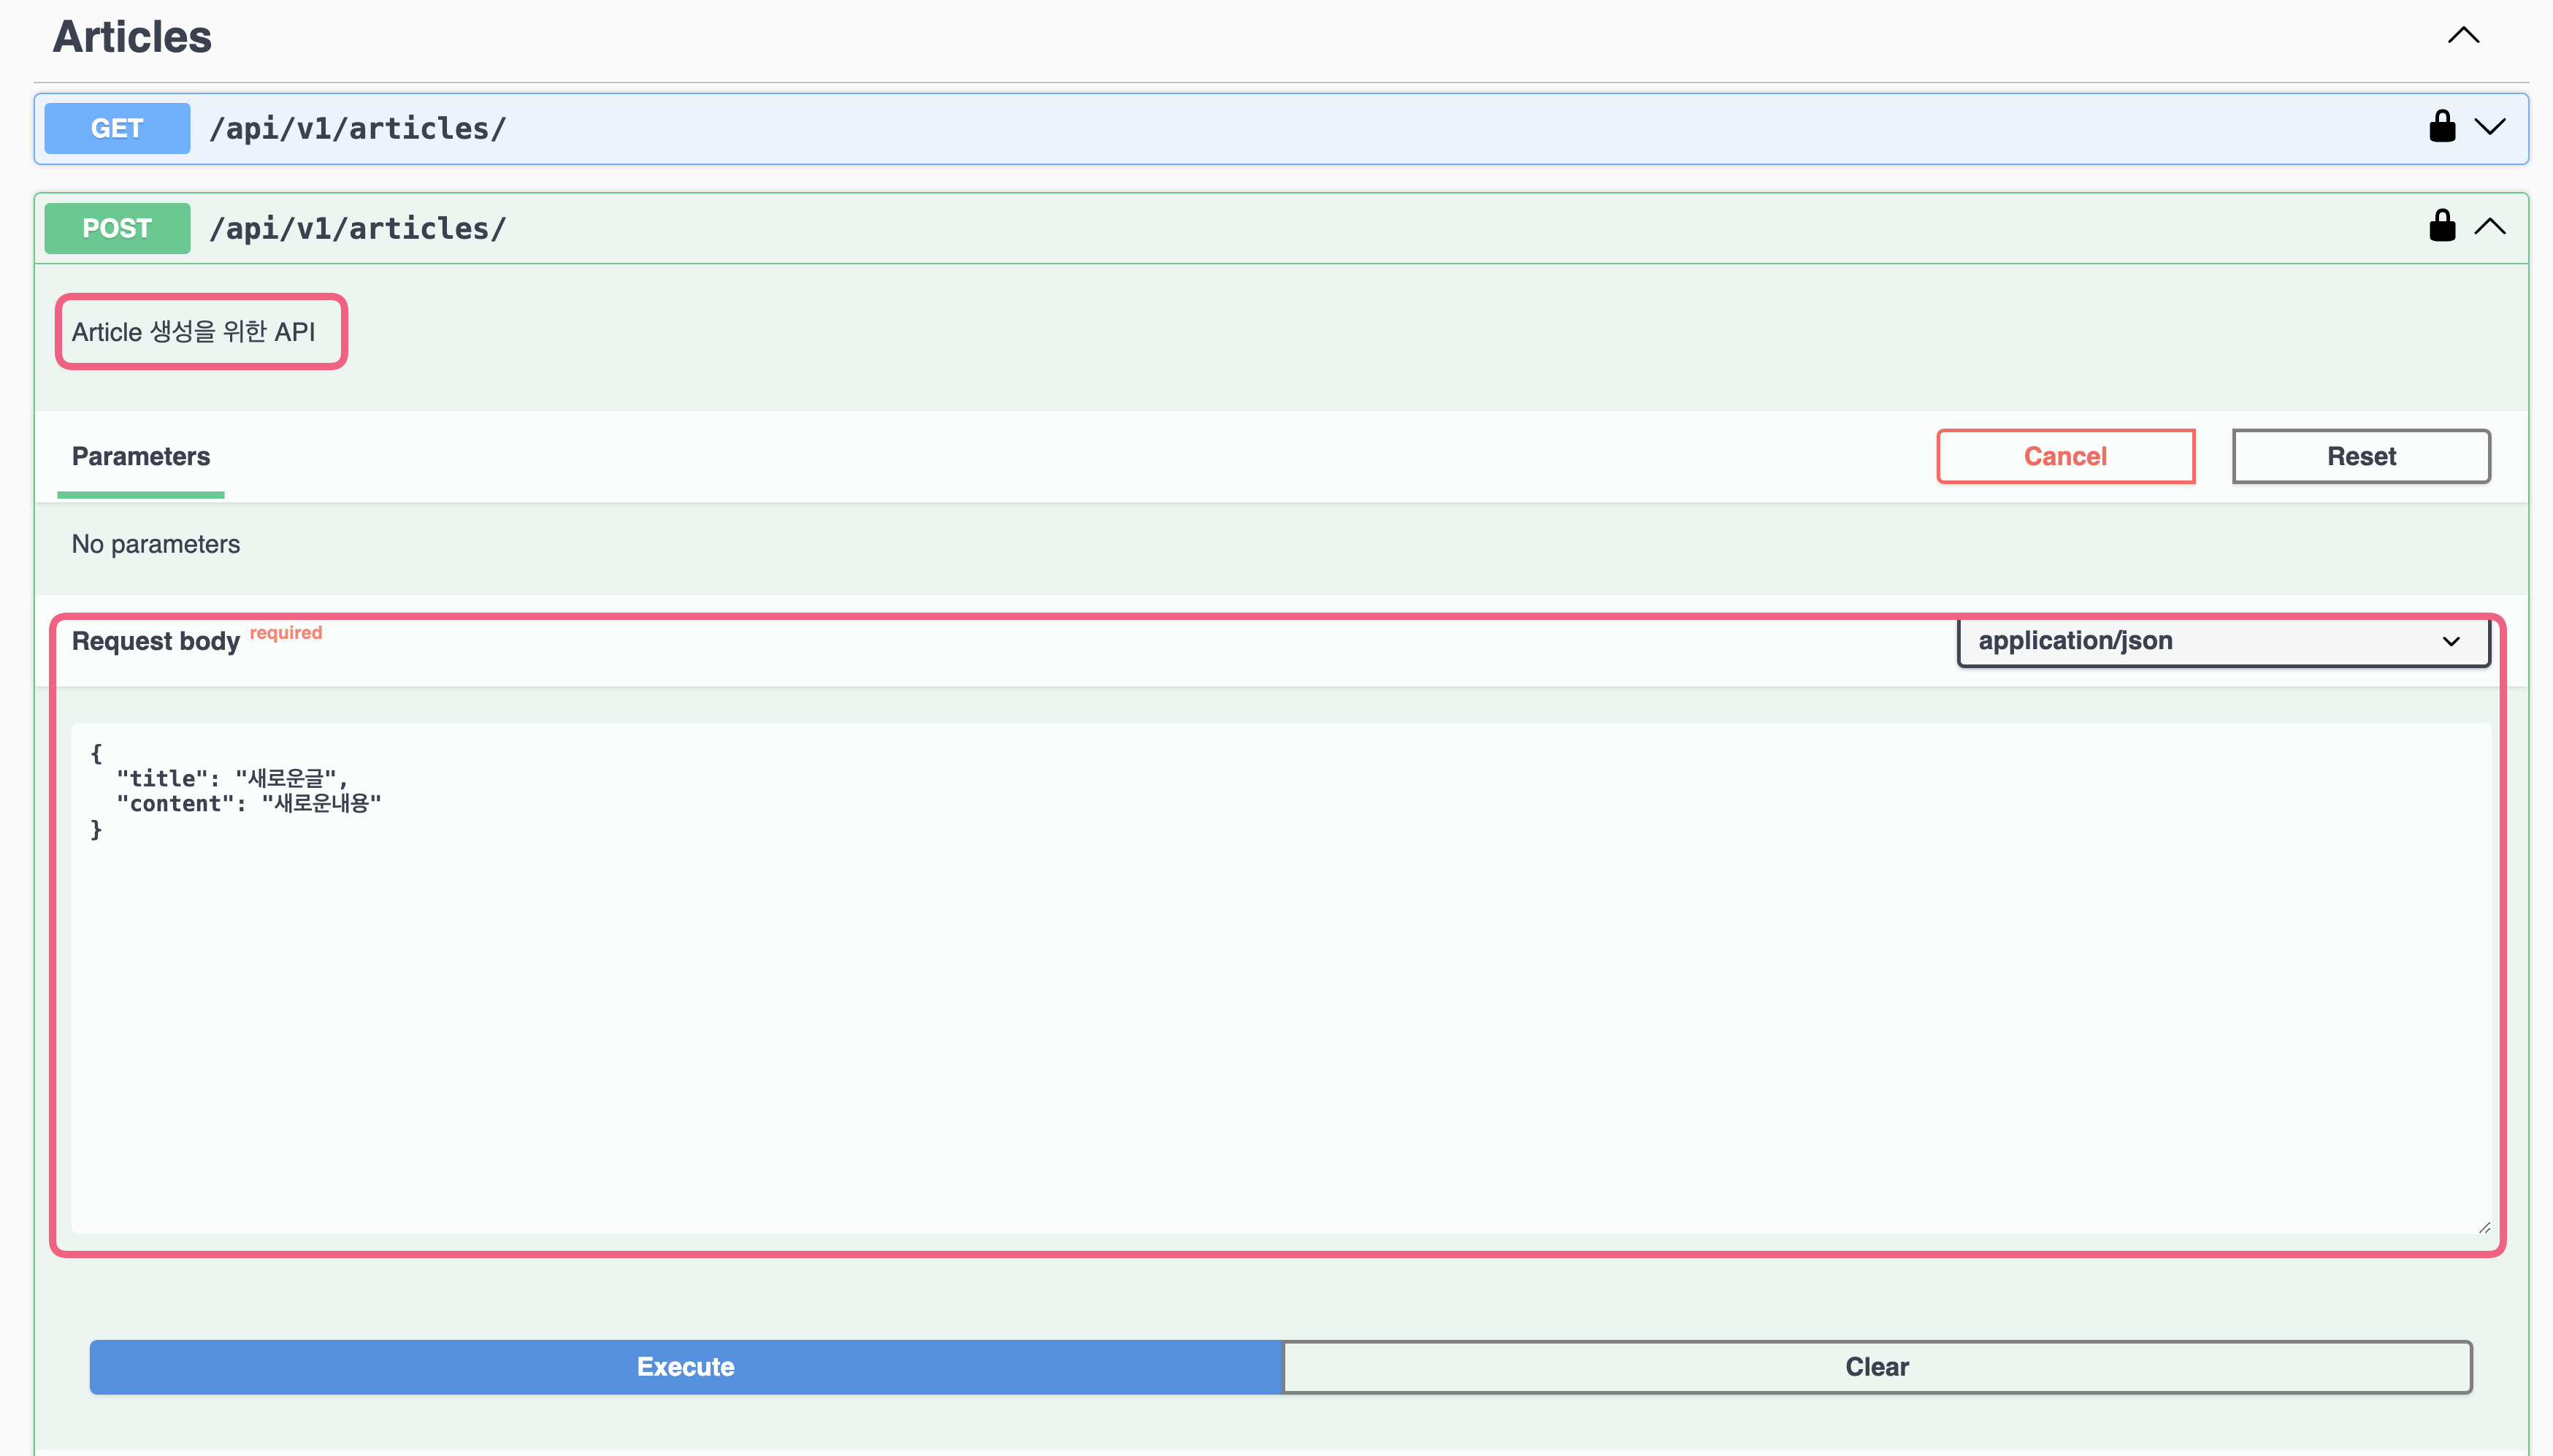The height and width of the screenshot is (1456, 2553).
Task: Click the Articles section heading
Action: point(132,37)
